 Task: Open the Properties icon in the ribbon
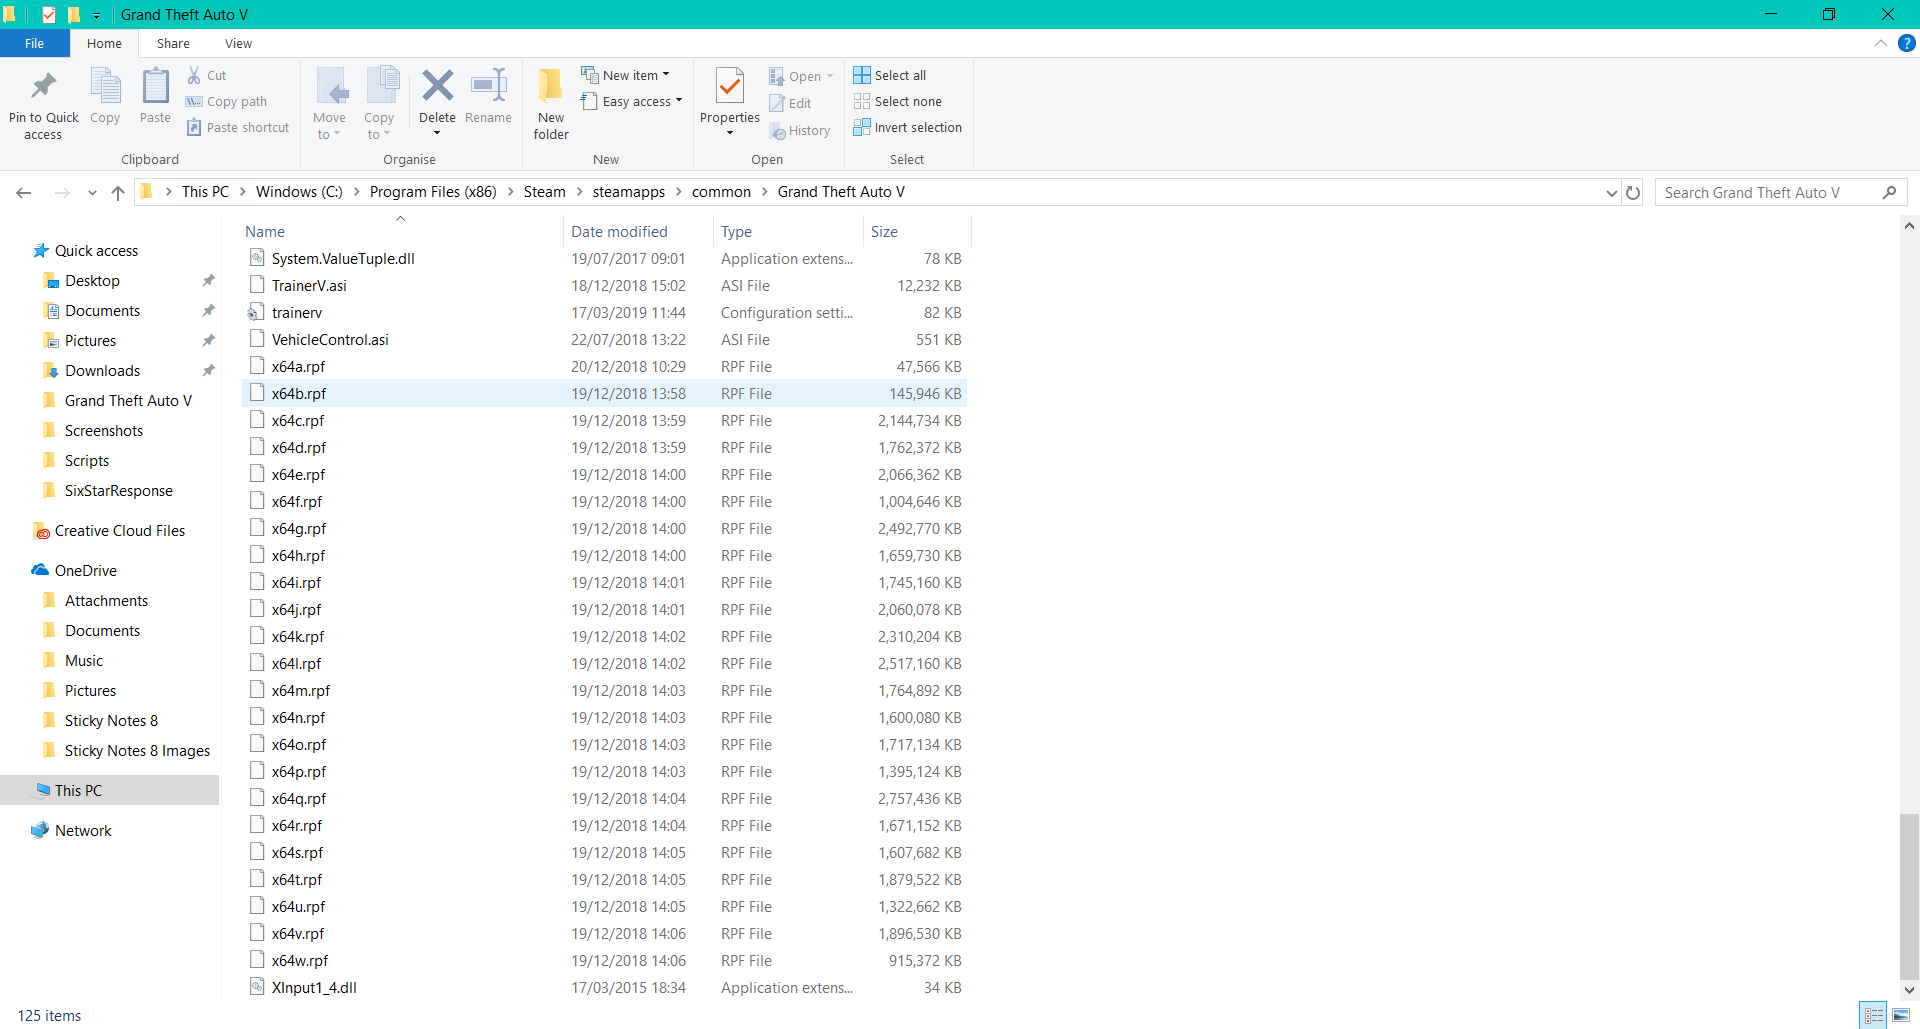click(730, 88)
